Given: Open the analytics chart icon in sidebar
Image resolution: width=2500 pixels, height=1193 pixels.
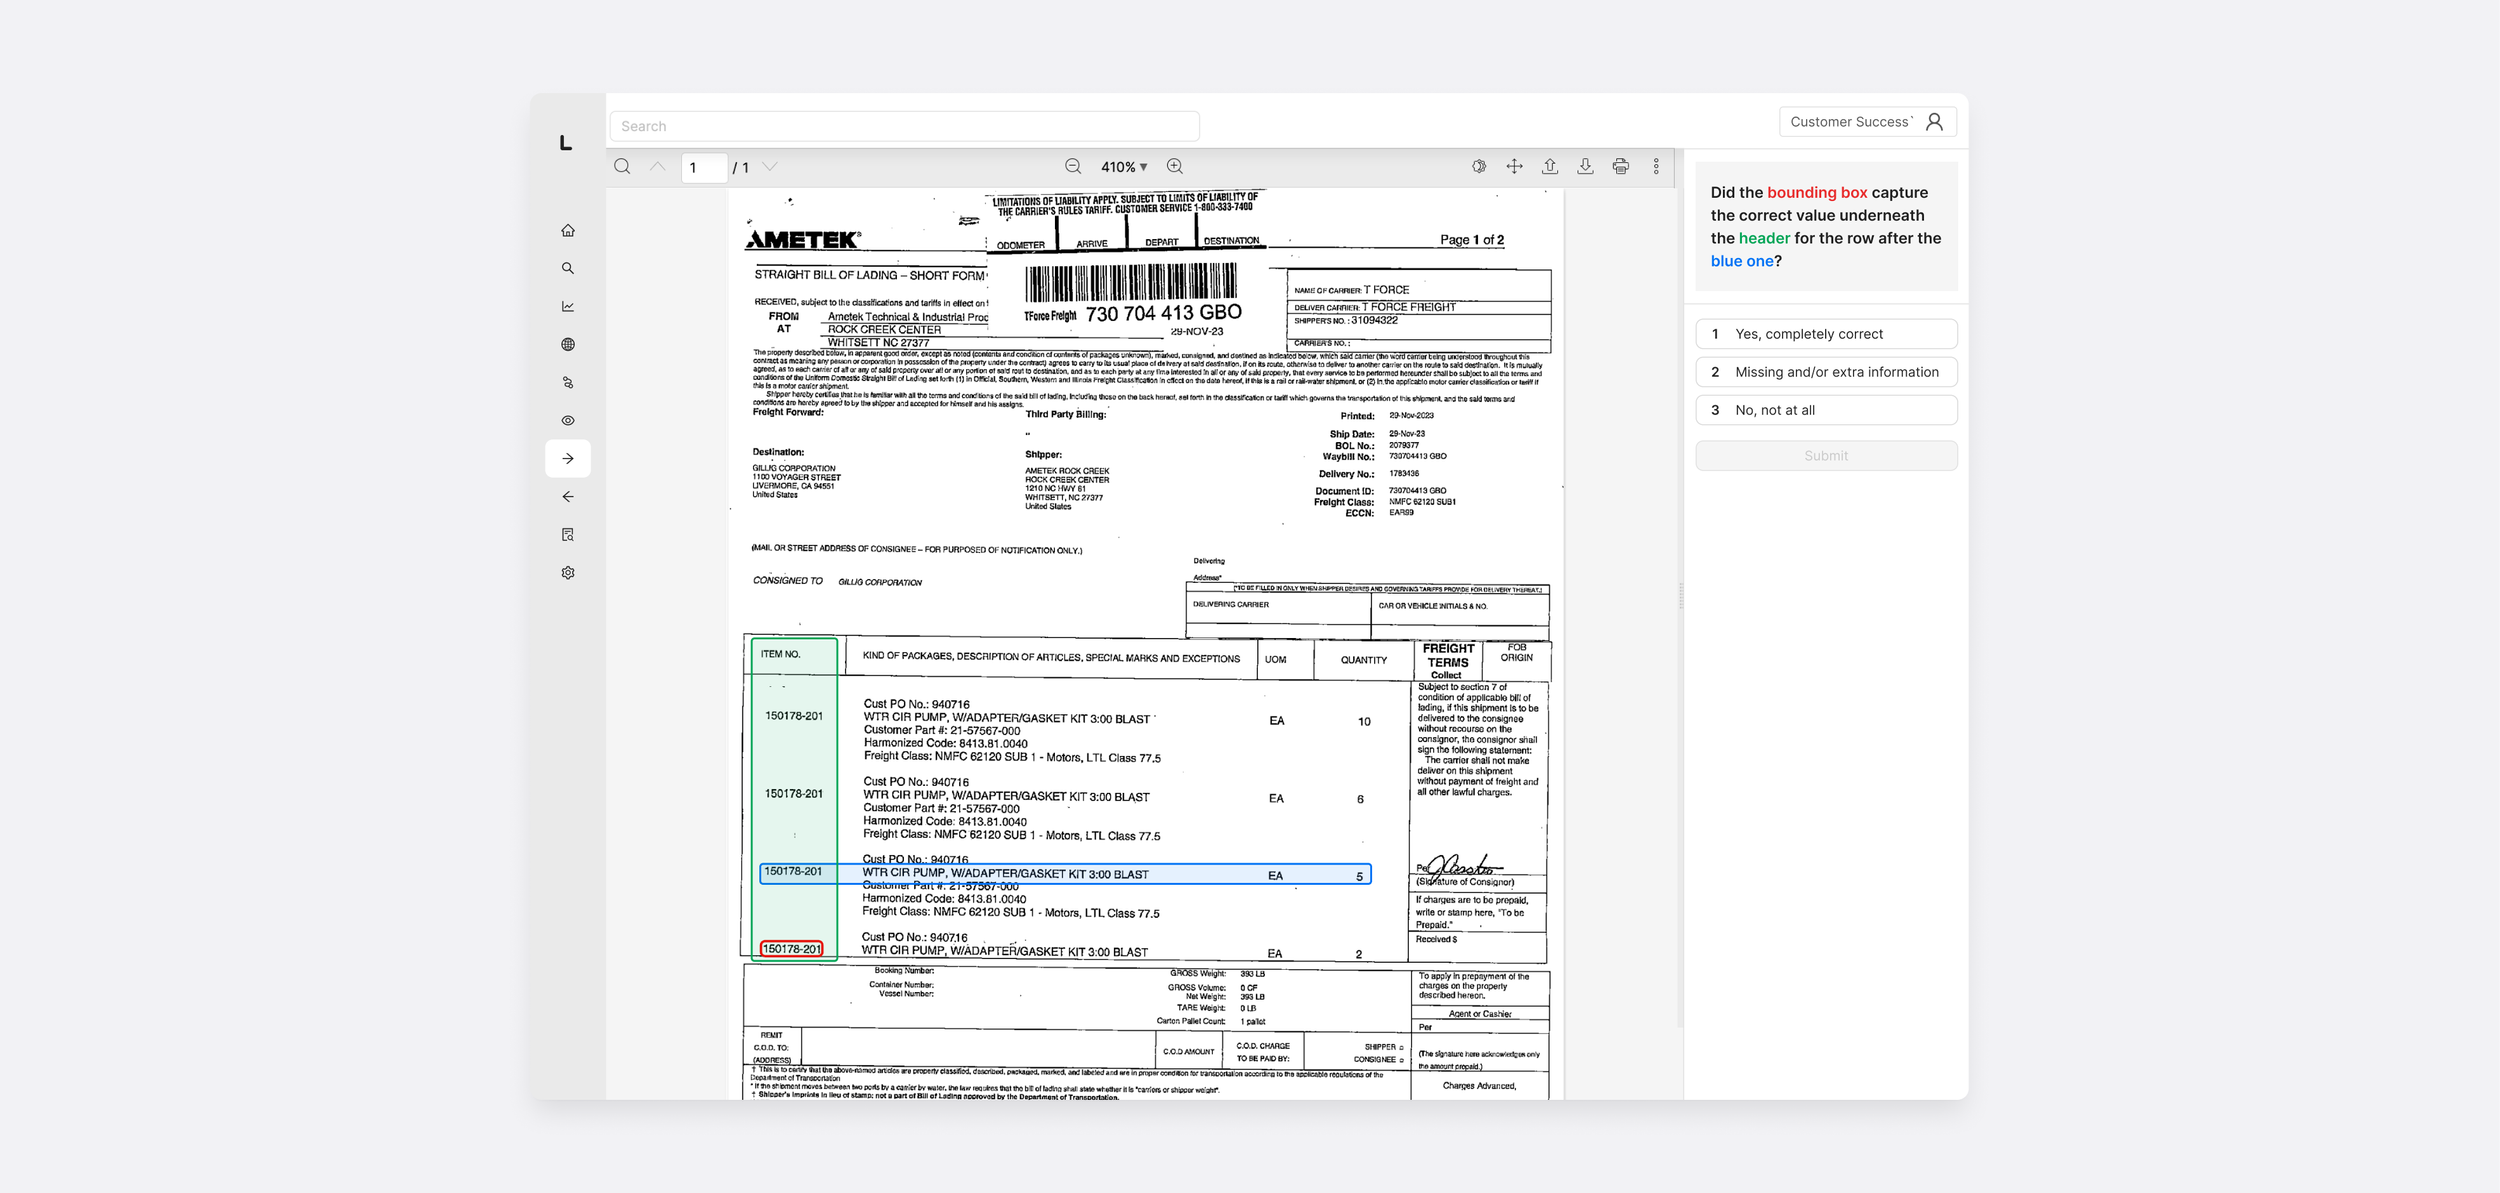Looking at the screenshot, I should (568, 306).
